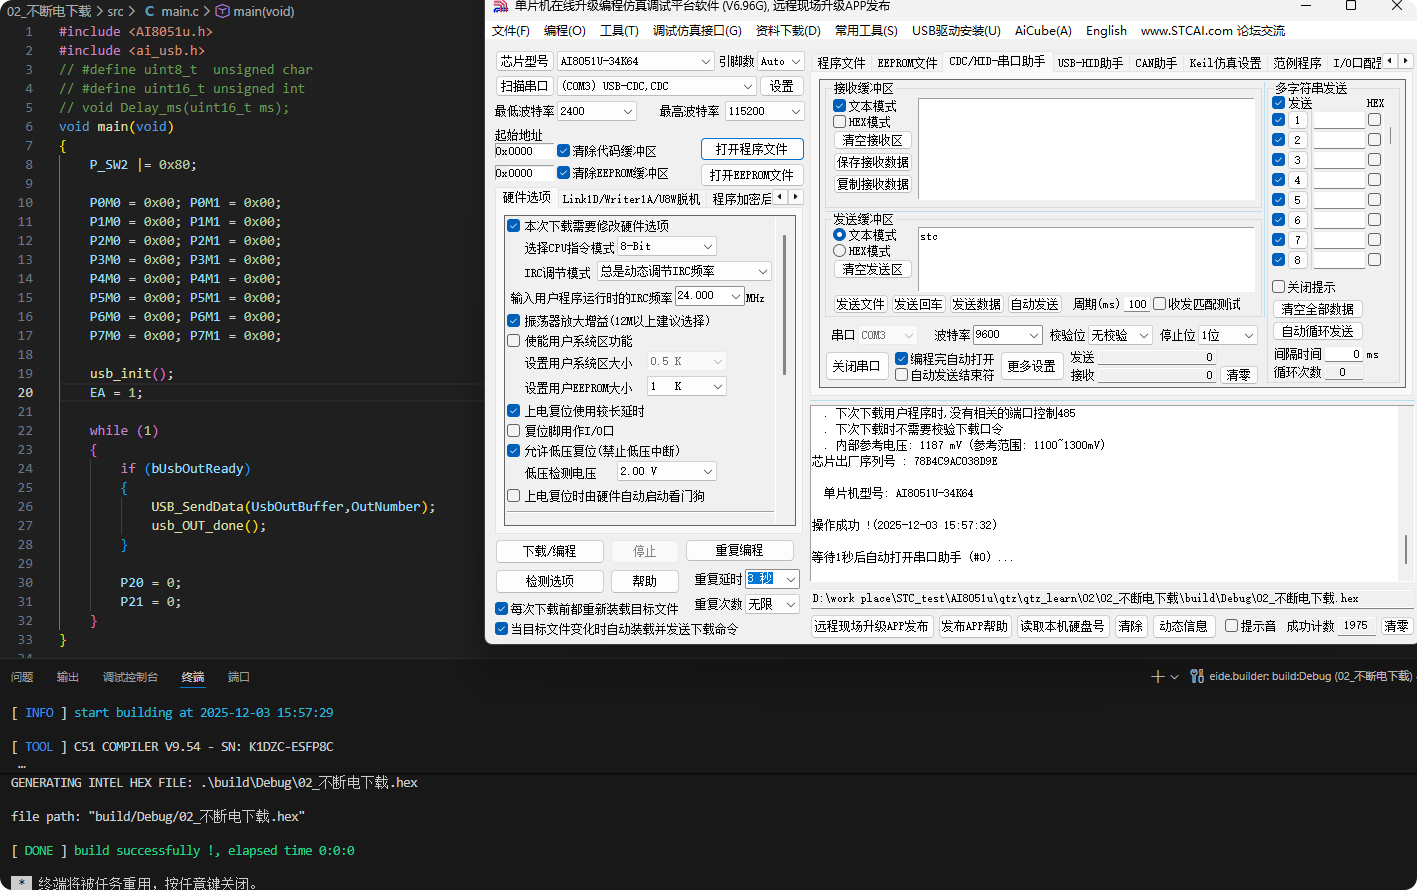This screenshot has width=1417, height=890.
Task: Click the STC-ISP app icon in title bar
Action: (501, 6)
